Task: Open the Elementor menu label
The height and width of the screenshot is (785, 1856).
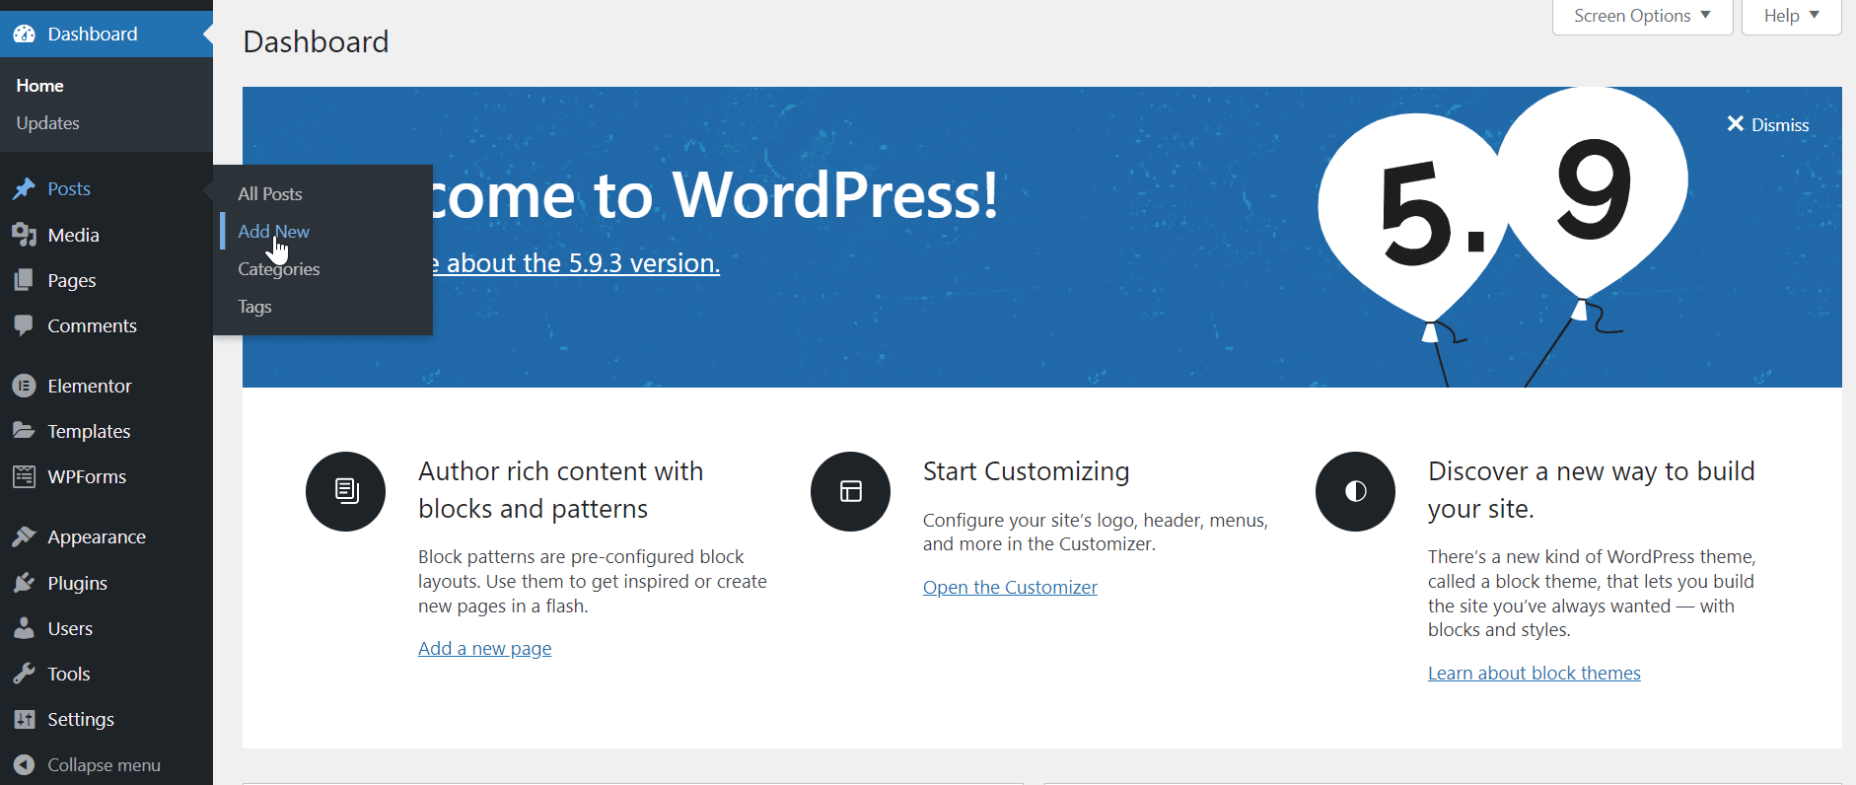Action: pyautogui.click(x=90, y=386)
